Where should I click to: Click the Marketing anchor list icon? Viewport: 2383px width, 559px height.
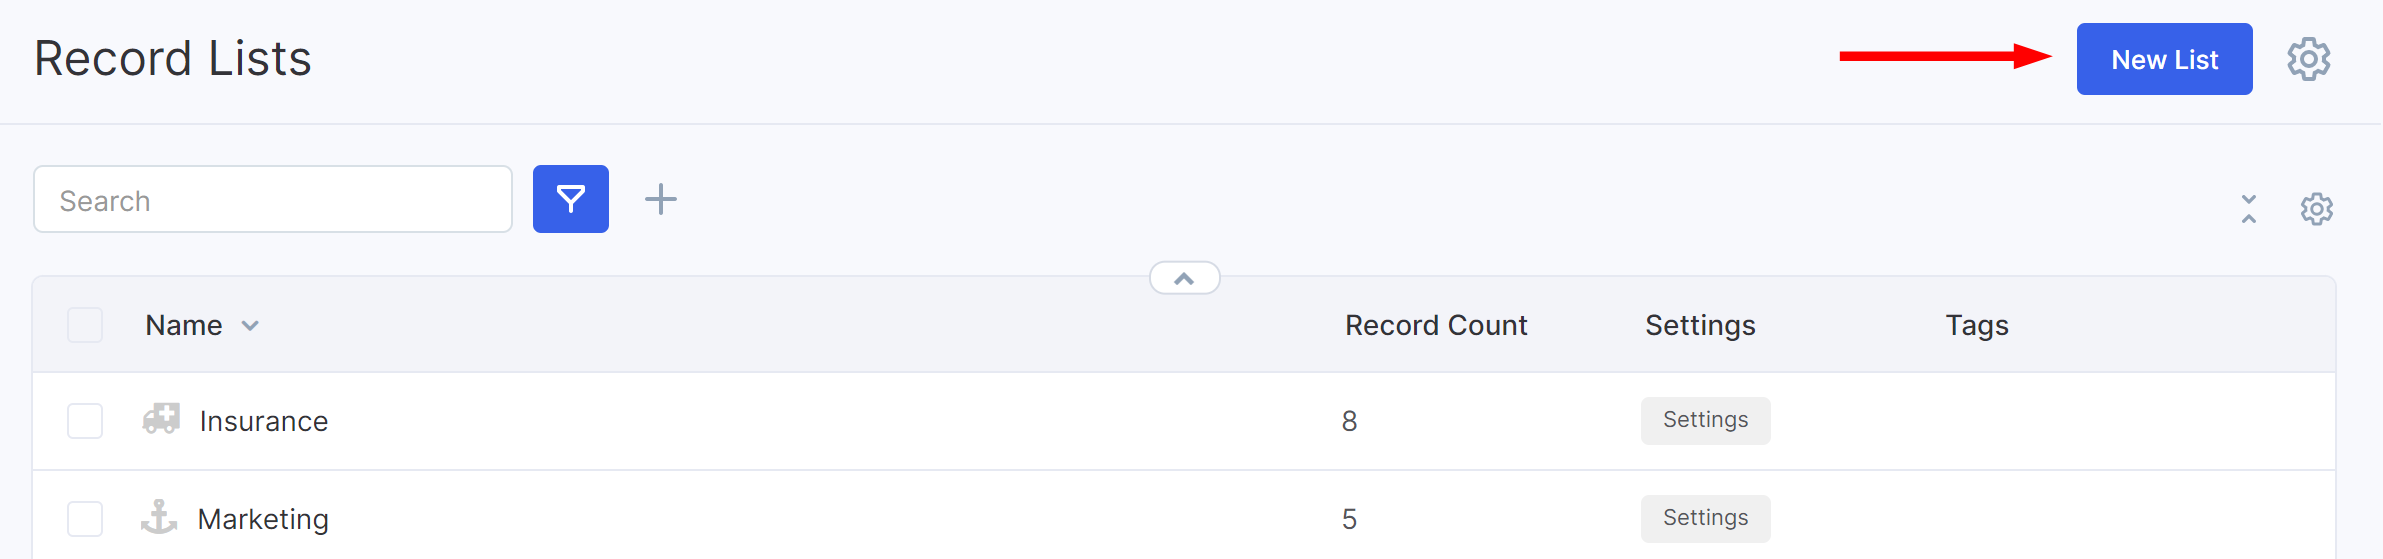tap(159, 517)
